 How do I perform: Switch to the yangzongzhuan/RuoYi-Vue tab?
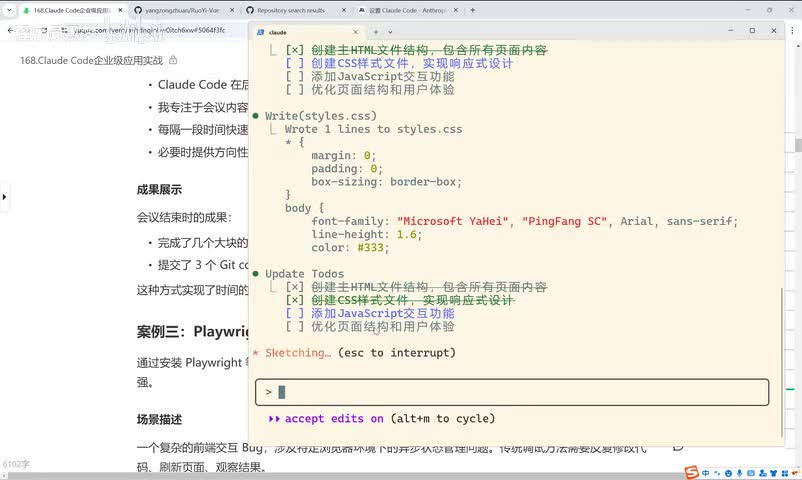[x=184, y=10]
